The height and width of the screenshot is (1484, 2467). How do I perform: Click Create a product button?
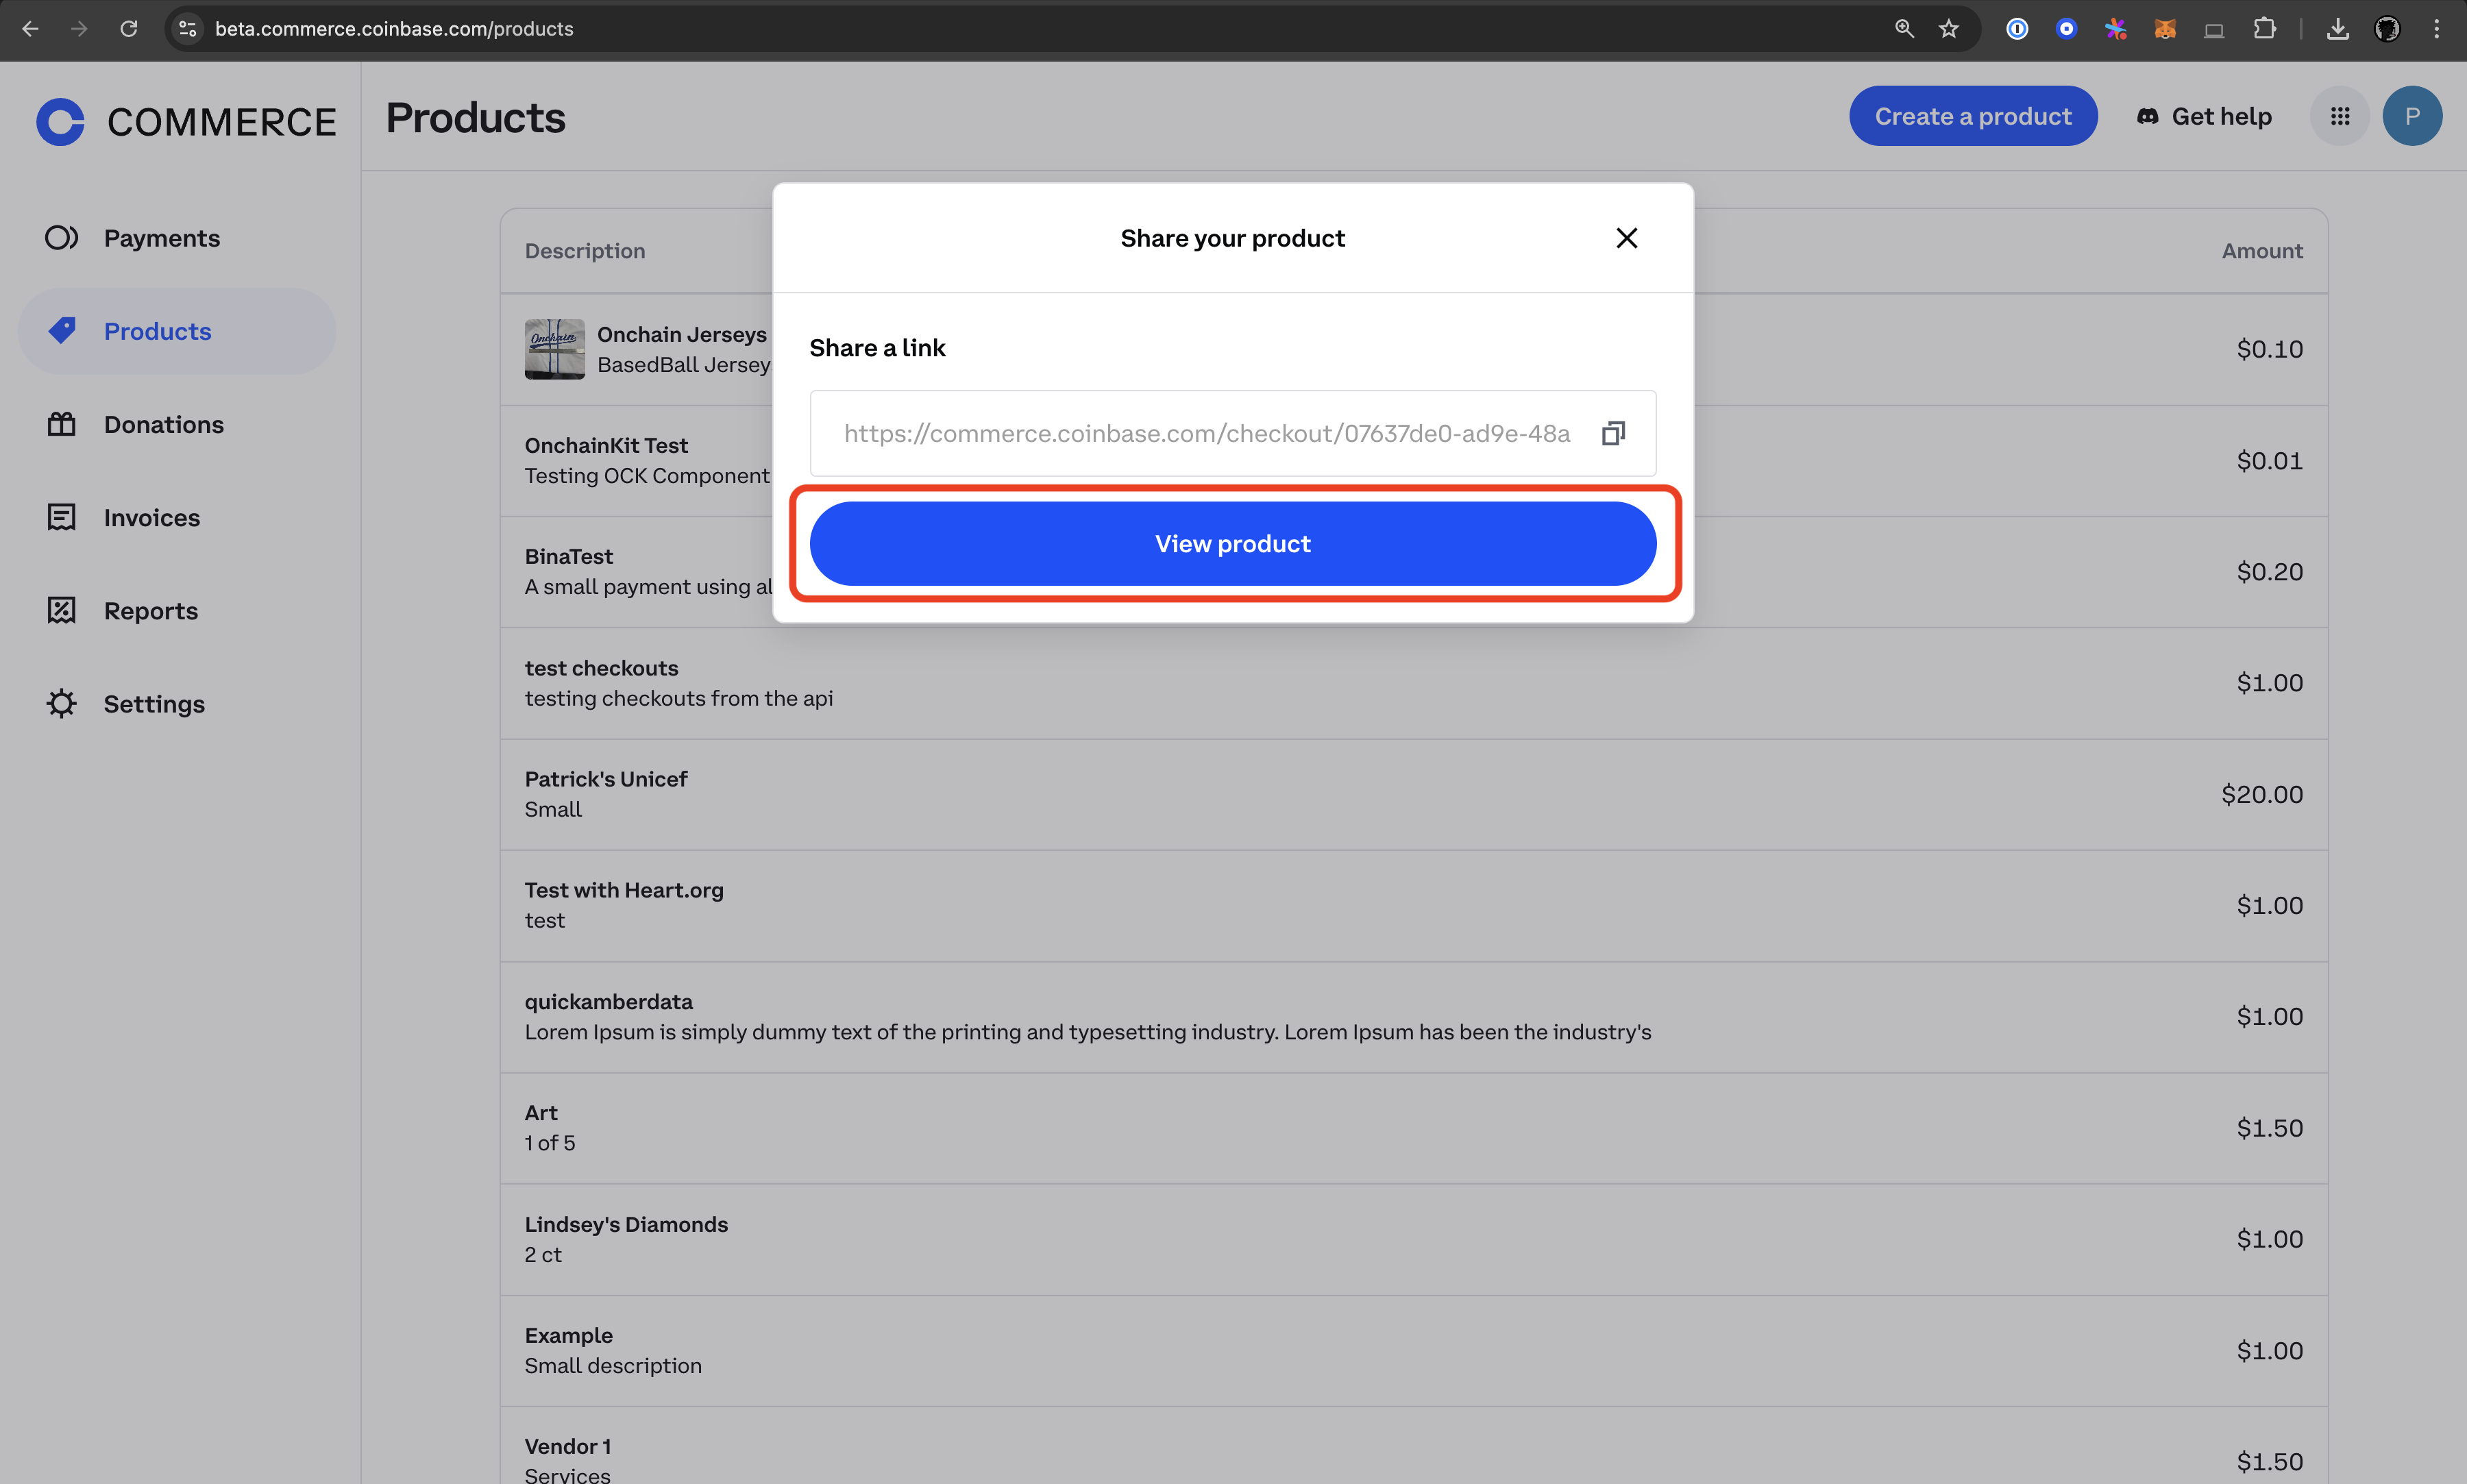1972,114
